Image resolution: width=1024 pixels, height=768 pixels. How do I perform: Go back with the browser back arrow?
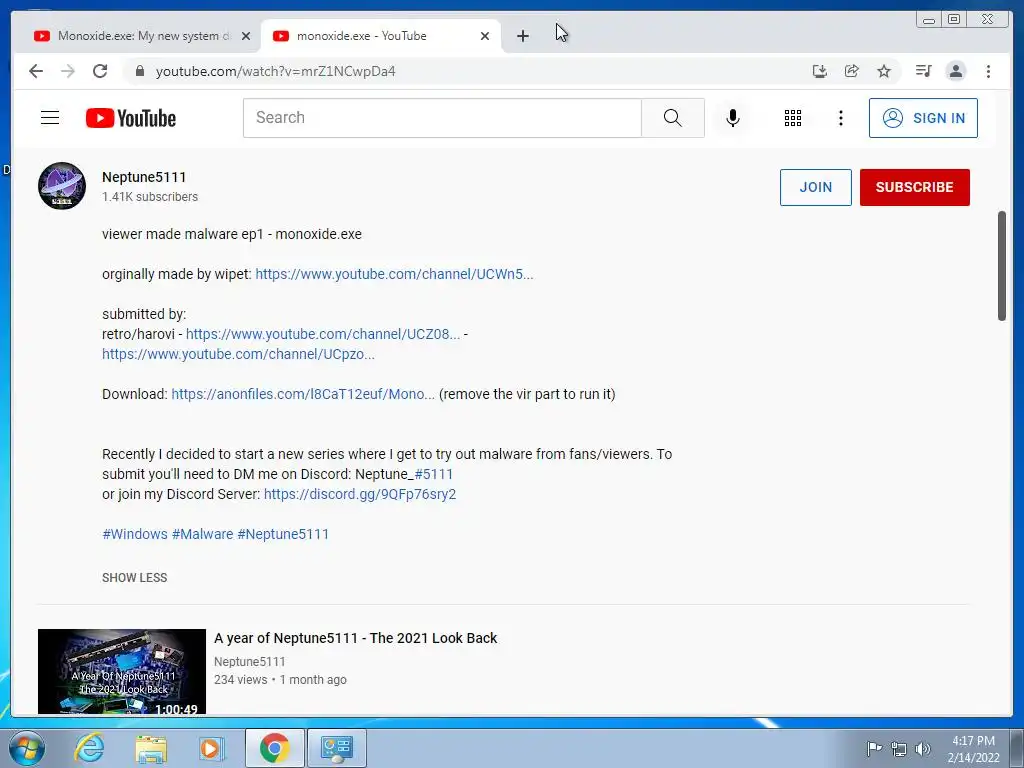(x=36, y=71)
